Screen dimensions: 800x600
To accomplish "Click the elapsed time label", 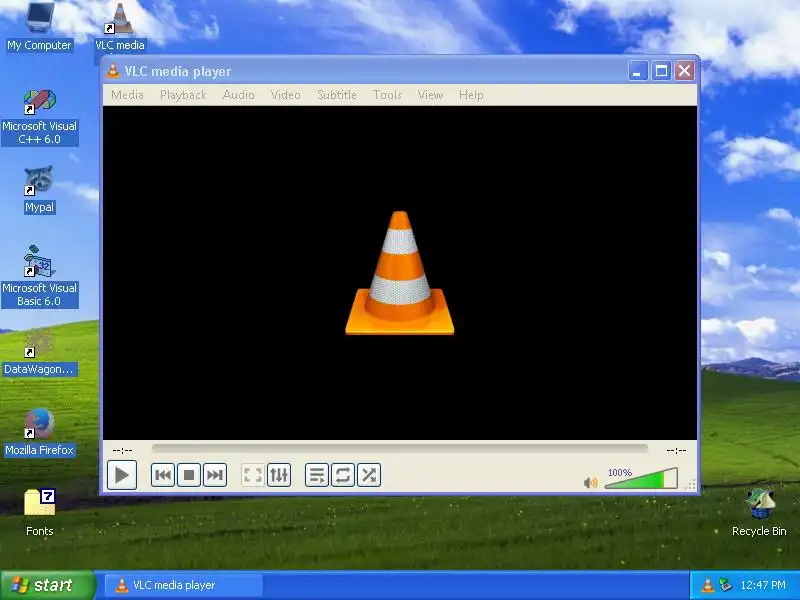I will [122, 450].
